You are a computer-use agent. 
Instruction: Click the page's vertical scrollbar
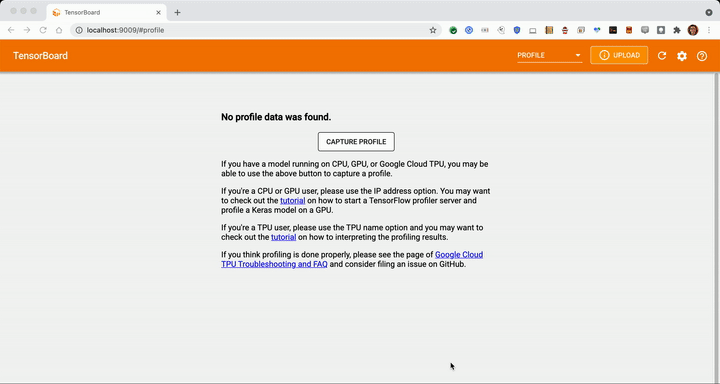[717, 227]
